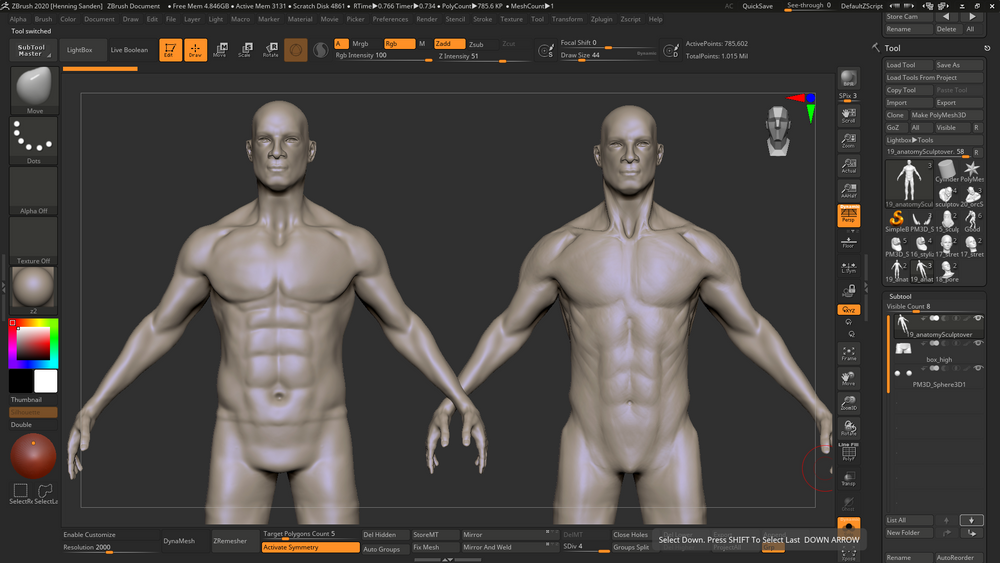Toggle L.Sym local symmetry

click(x=848, y=267)
